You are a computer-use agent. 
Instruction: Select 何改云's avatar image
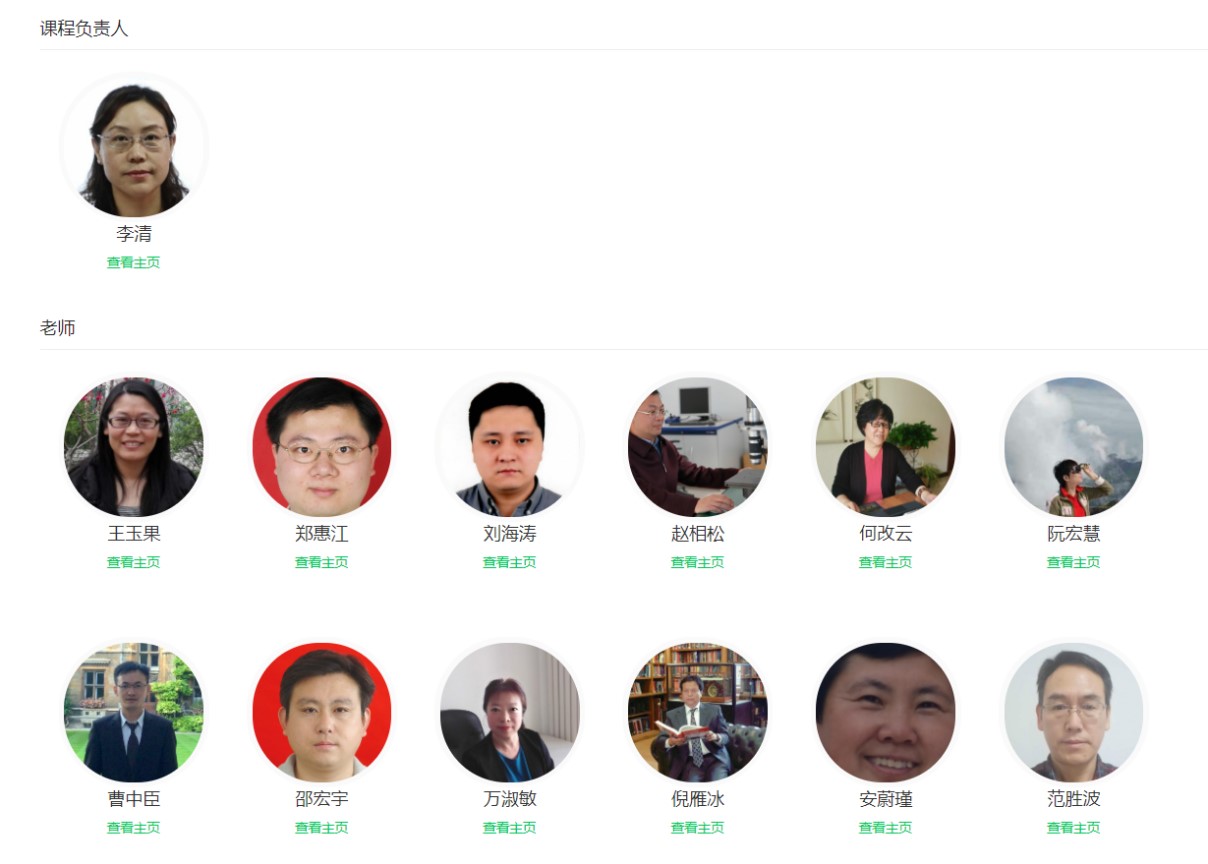click(886, 447)
